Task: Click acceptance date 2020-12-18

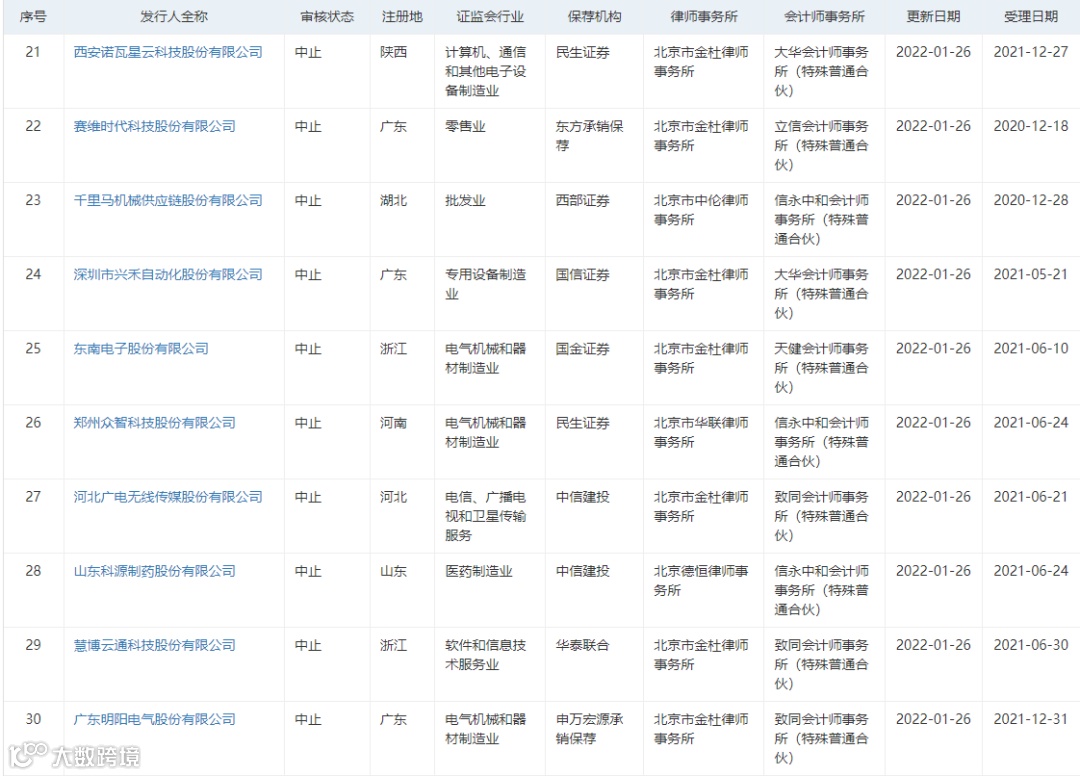Action: [x=1031, y=127]
